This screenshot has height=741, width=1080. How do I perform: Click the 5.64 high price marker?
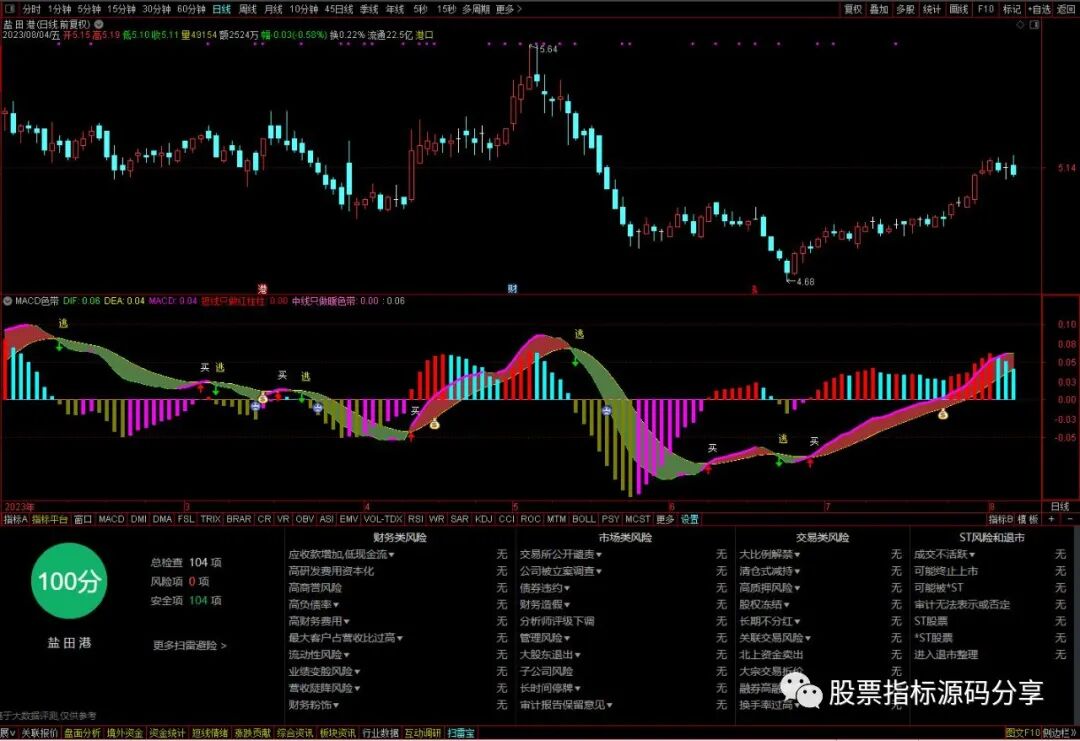pyautogui.click(x=549, y=49)
